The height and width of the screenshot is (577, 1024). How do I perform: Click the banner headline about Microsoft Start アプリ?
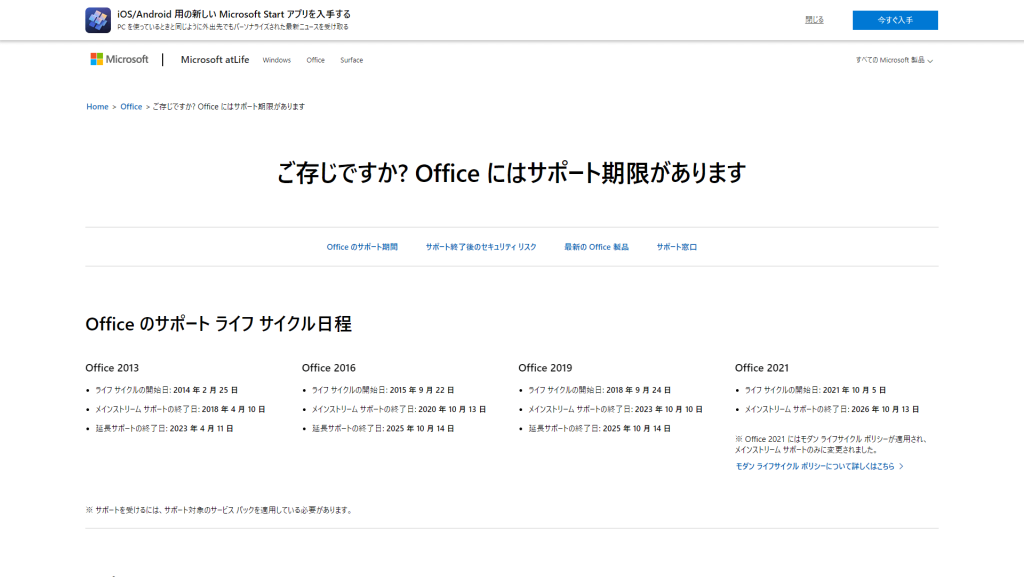[x=234, y=14]
